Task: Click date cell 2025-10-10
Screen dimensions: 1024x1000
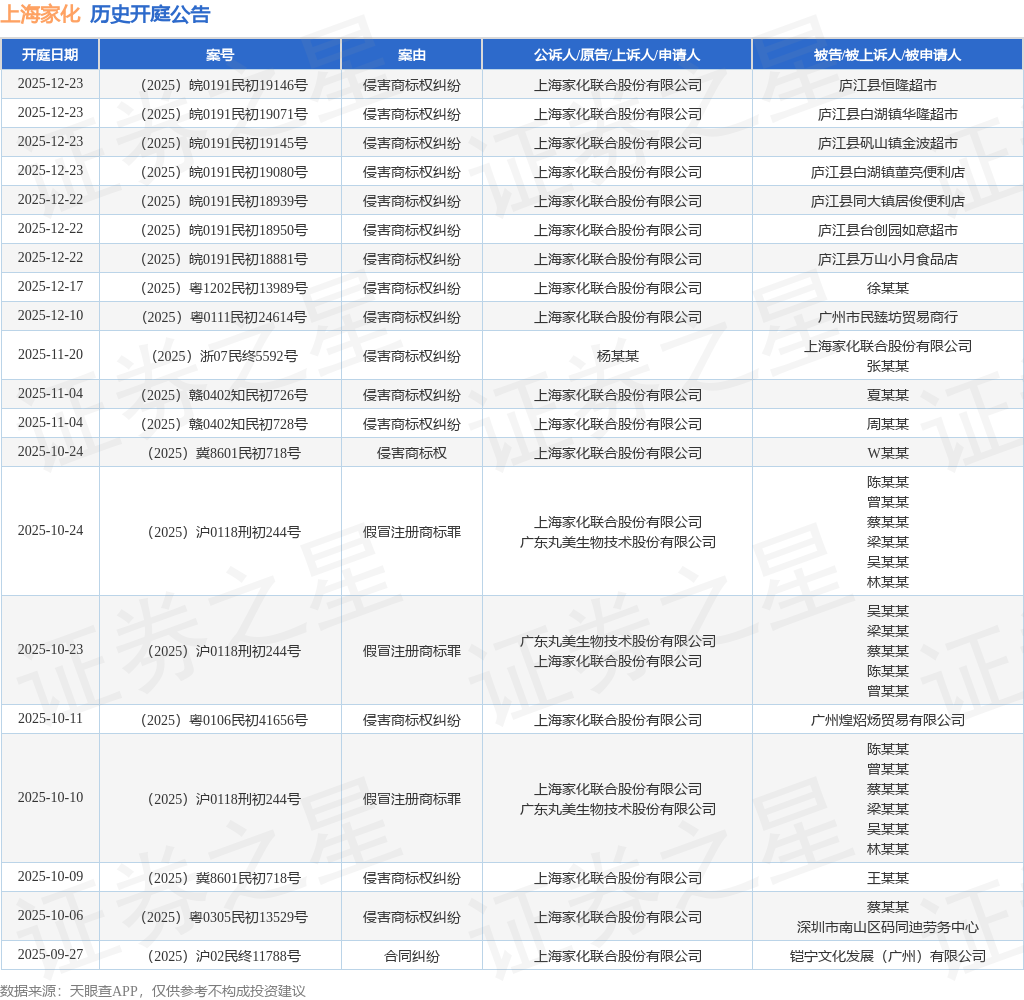Action: (x=50, y=798)
